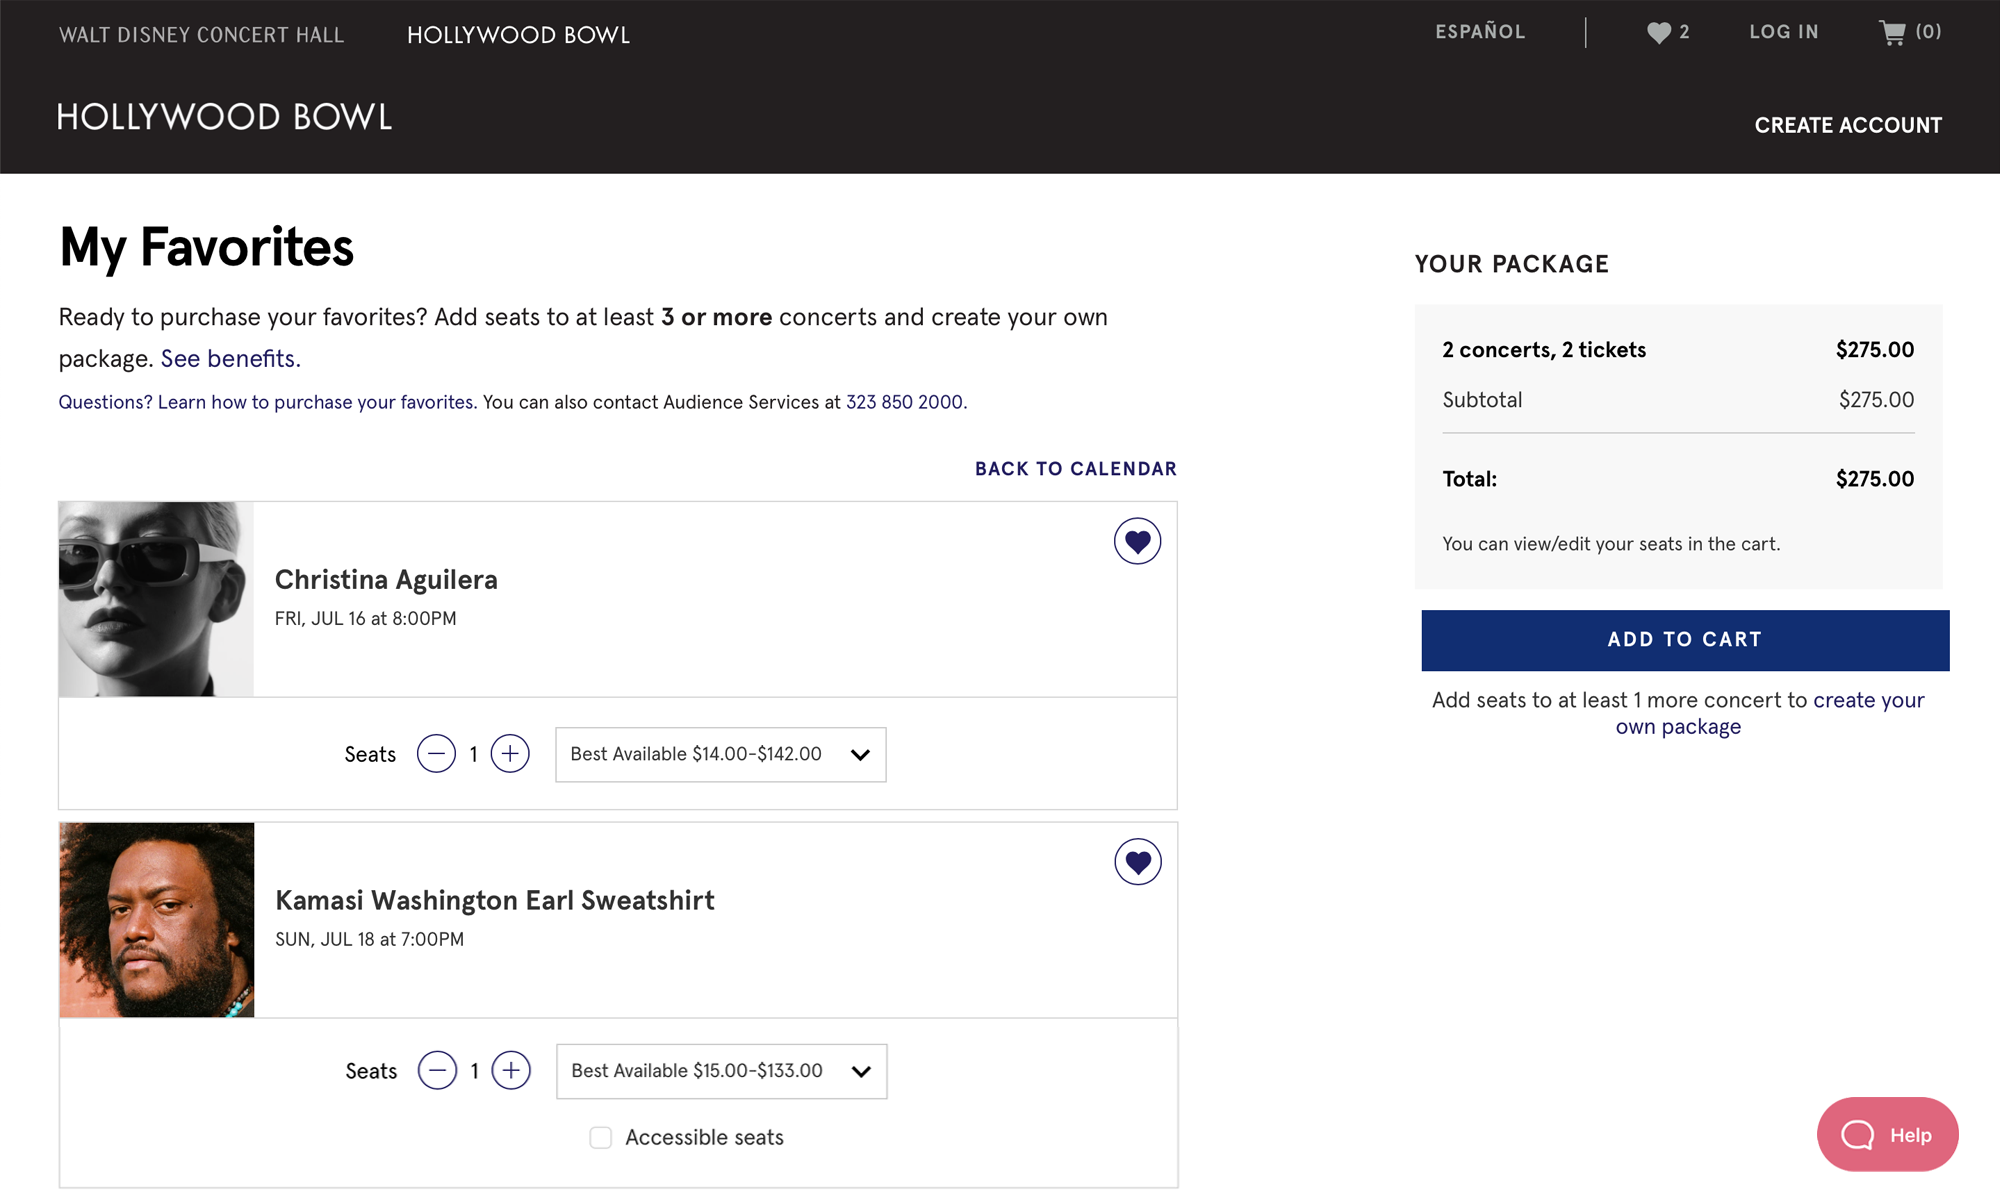Image resolution: width=2000 pixels, height=1200 pixels.
Task: Open the shopping cart icon
Action: coord(1892,33)
